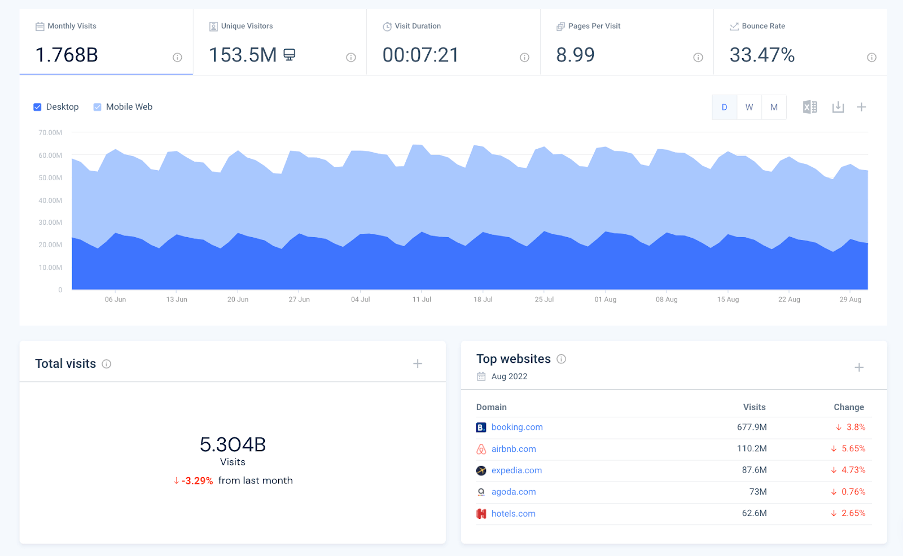Open the booking.com link

pyautogui.click(x=517, y=427)
